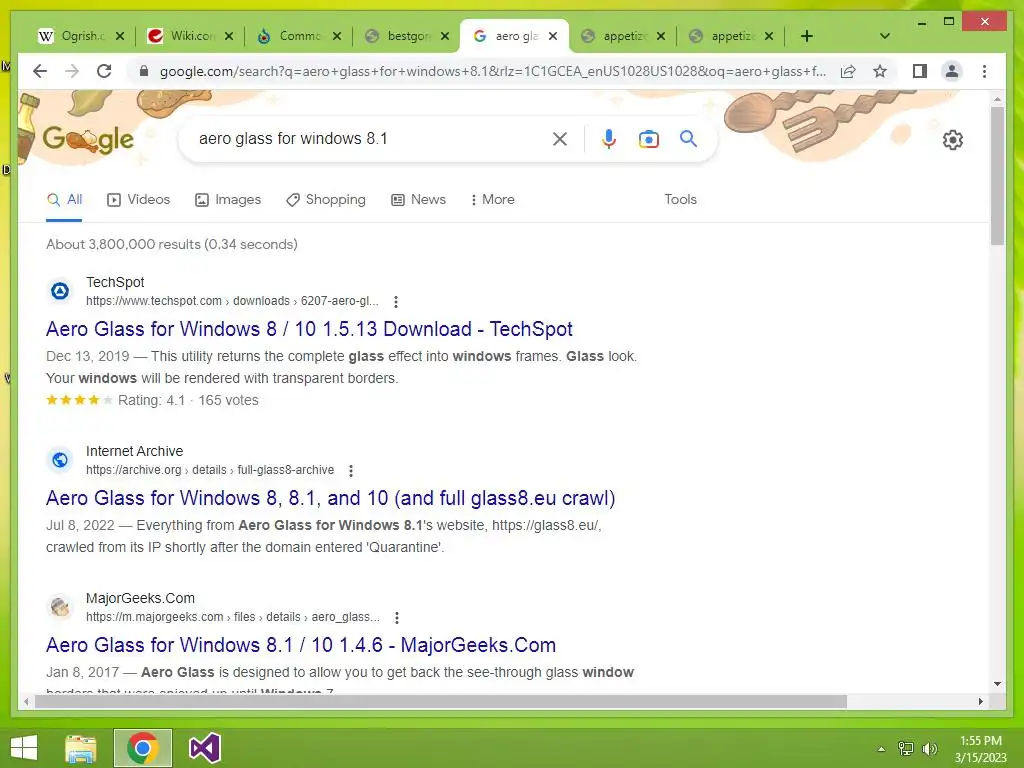This screenshot has height=768, width=1024.
Task: Open more options for TechSpot result
Action: [x=396, y=302]
